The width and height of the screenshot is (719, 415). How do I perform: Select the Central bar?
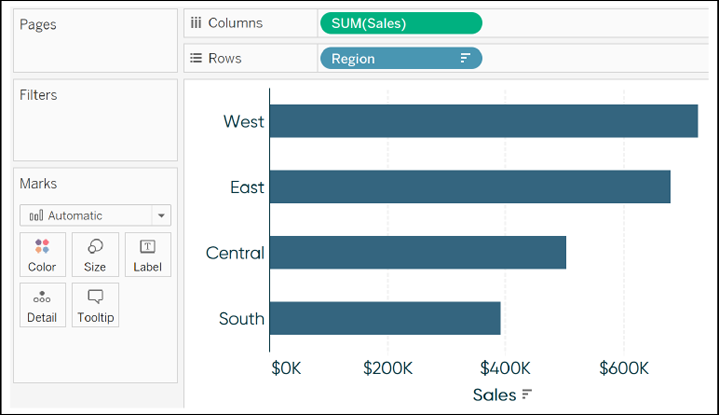(418, 253)
